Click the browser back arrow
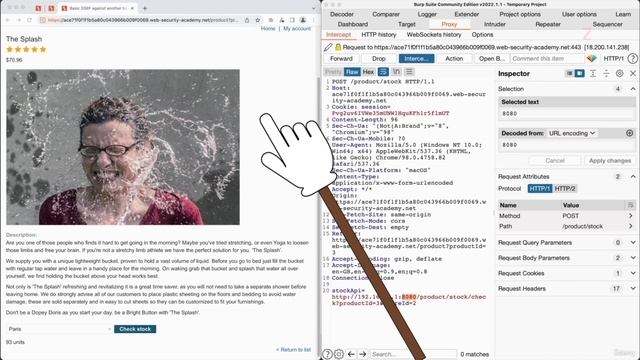Screen dimensions: 640x360 click(8, 20)
